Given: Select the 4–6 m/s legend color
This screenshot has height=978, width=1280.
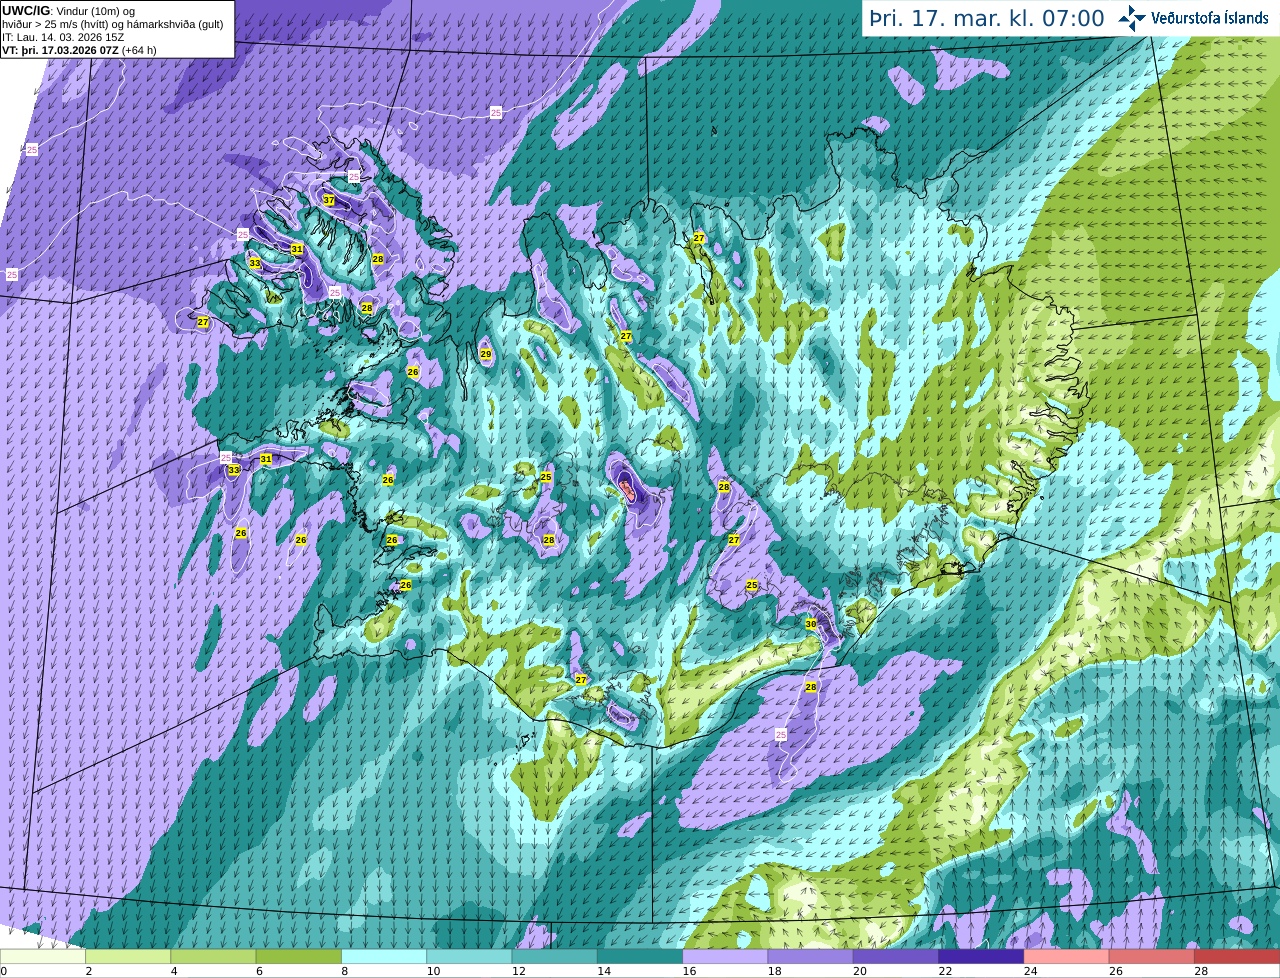Looking at the screenshot, I should coord(213,957).
